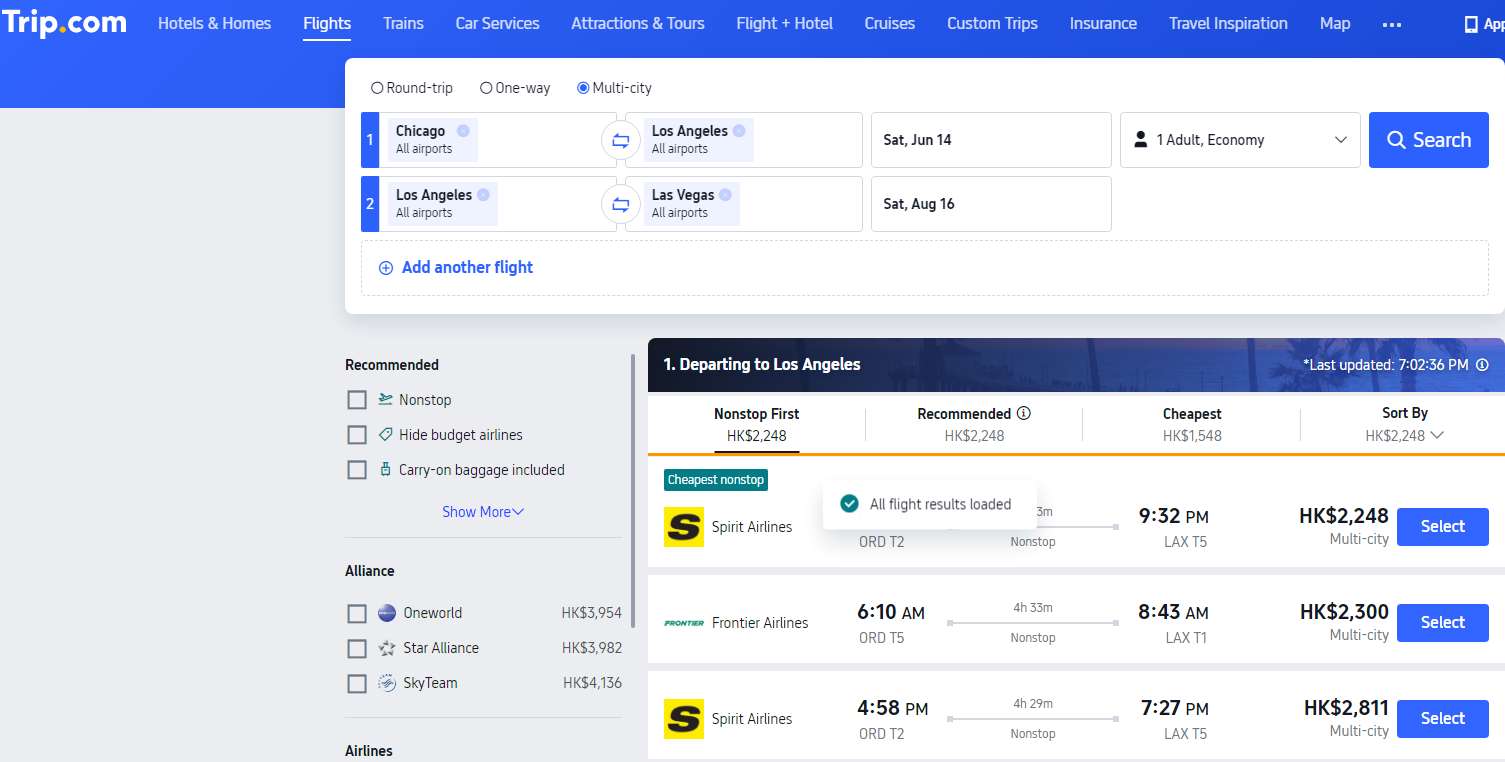This screenshot has width=1505, height=762.
Task: Click the swap airports icon for flight 1
Action: 620,140
